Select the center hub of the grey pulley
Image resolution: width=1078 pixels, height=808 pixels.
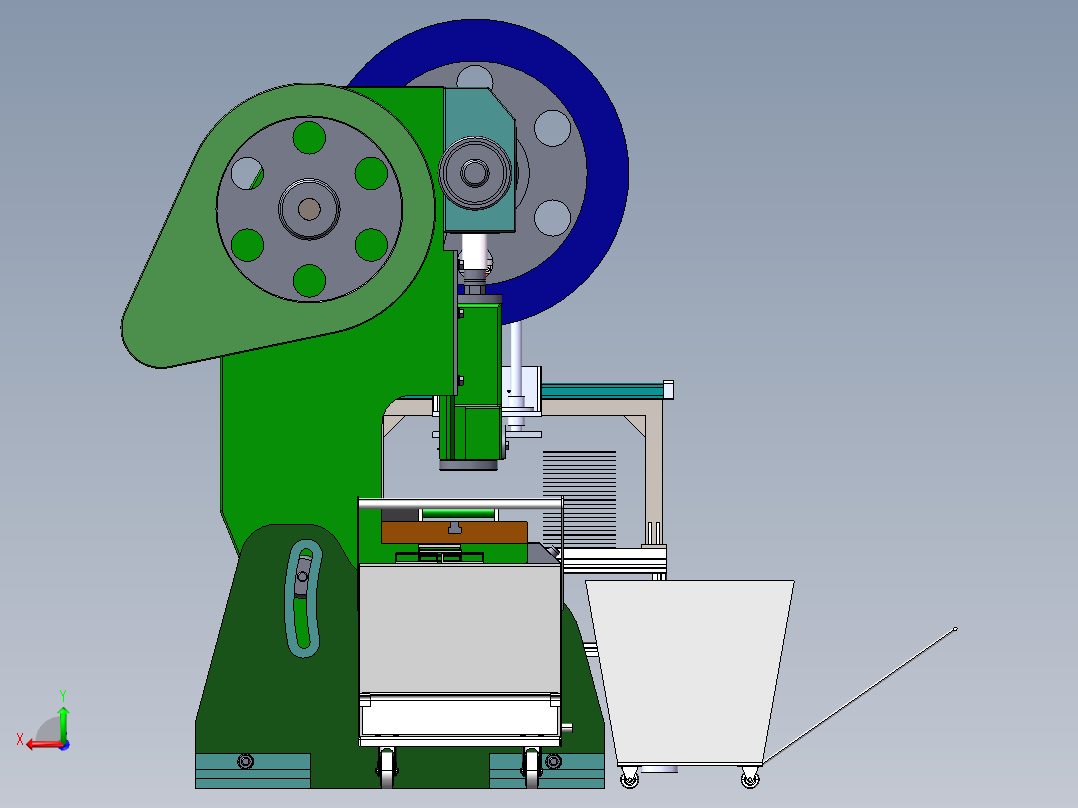click(x=309, y=209)
